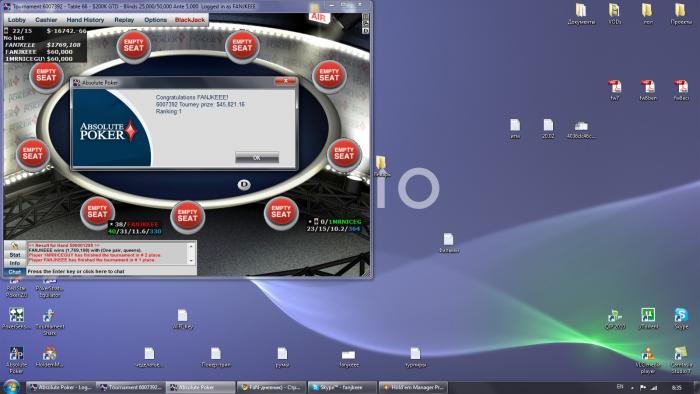Viewport: 700px width, 394px height.
Task: Click the chat input field
Action: (111, 271)
